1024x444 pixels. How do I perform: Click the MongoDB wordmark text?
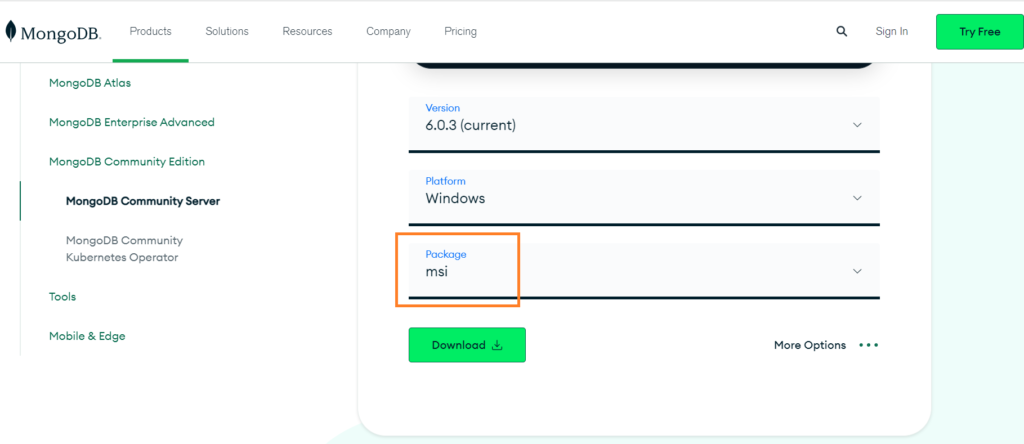(x=61, y=33)
